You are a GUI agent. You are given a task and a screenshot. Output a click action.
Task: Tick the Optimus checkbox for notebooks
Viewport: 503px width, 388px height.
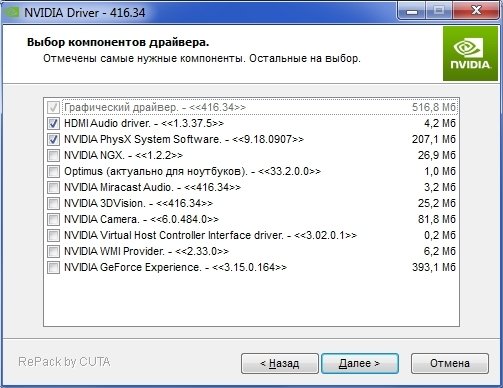[53, 171]
